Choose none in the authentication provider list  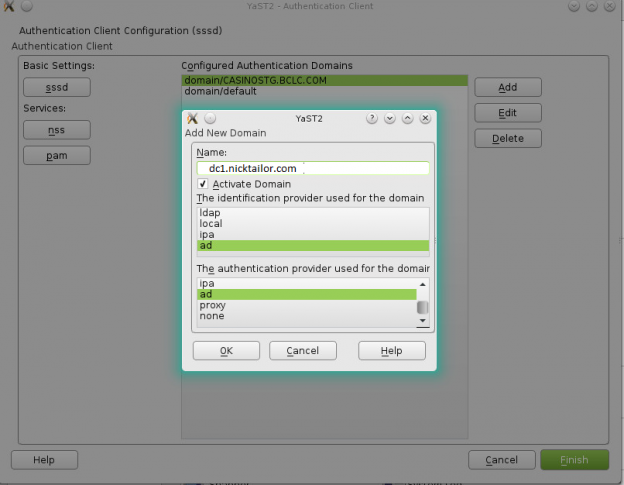click(212, 316)
